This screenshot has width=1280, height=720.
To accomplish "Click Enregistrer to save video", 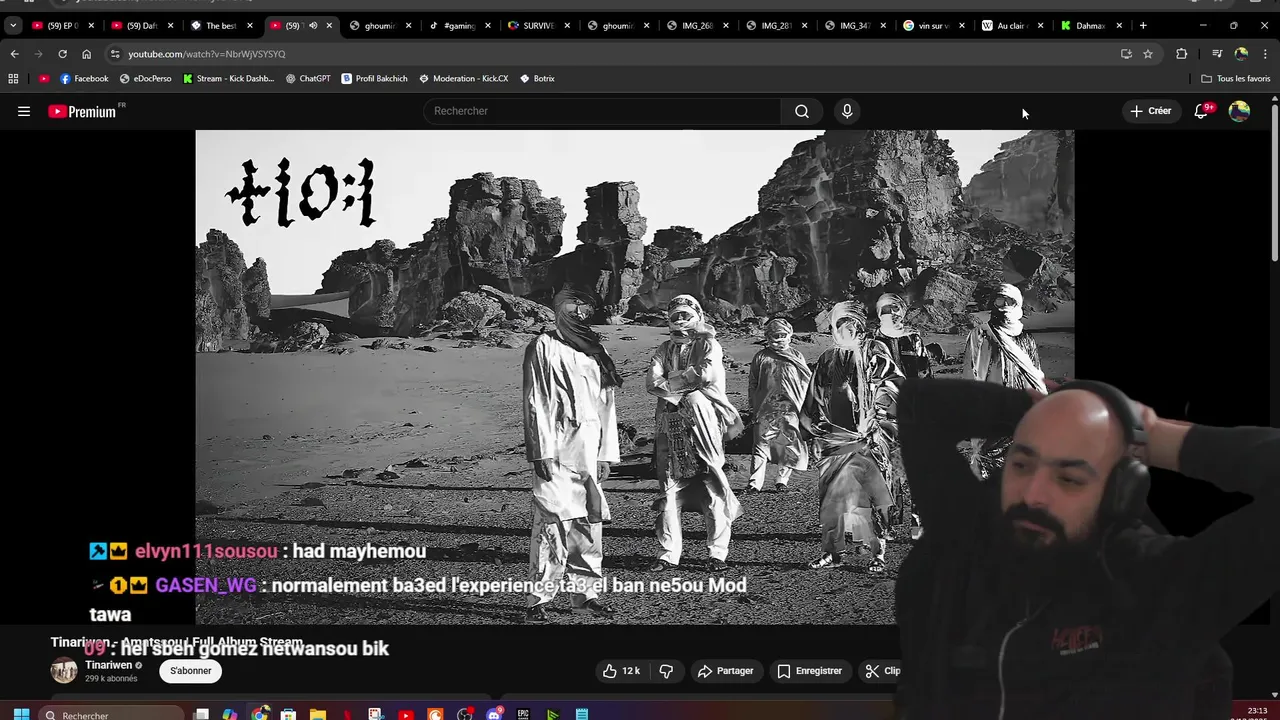I will click(x=810, y=671).
